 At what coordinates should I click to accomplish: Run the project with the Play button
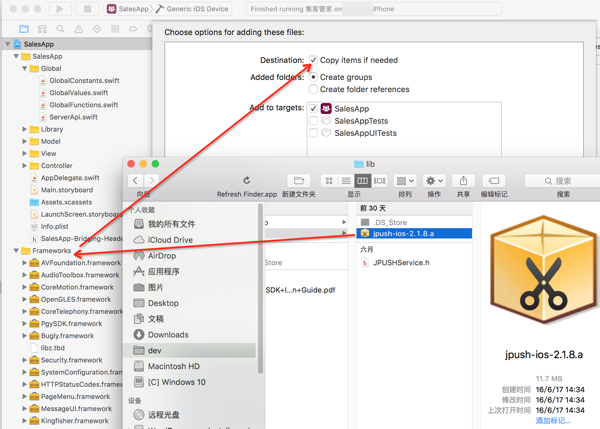(60, 8)
